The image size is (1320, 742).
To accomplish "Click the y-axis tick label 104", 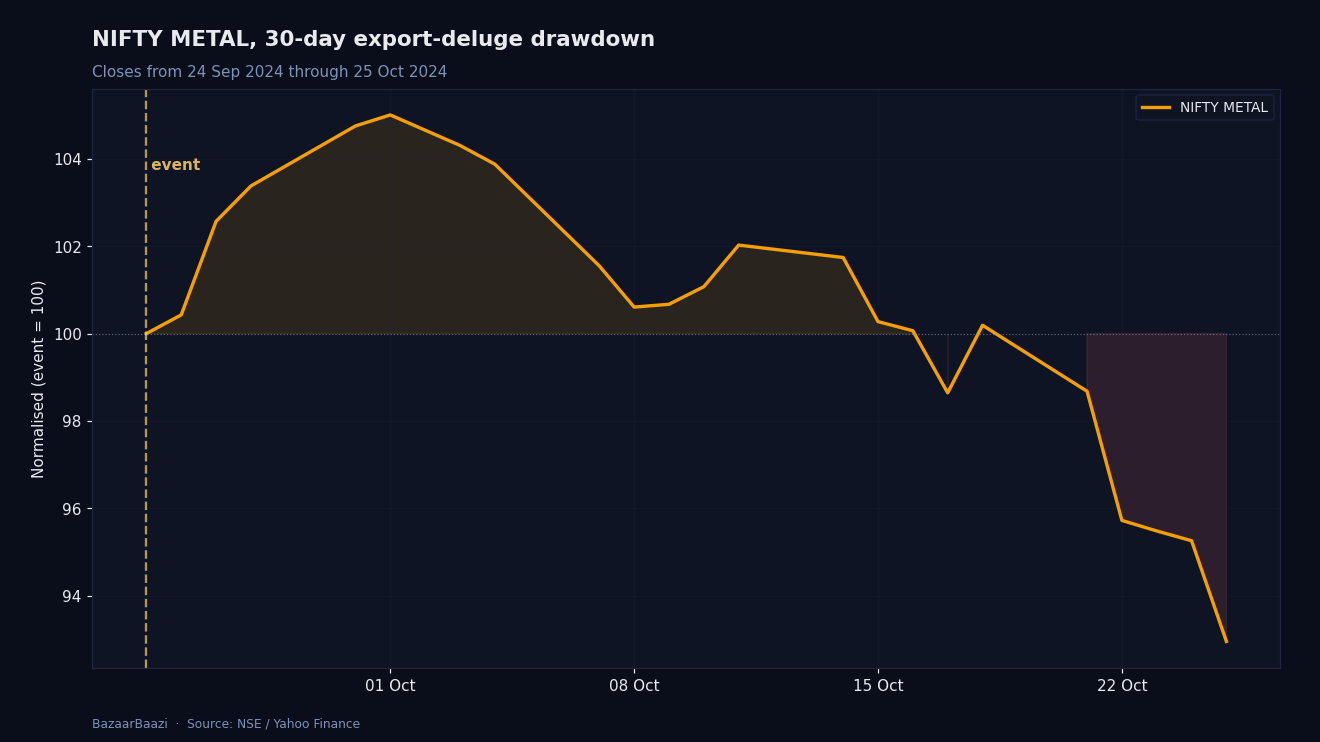I will pos(69,160).
